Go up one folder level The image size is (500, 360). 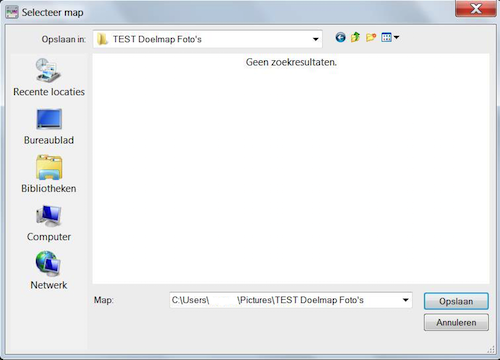click(x=355, y=37)
